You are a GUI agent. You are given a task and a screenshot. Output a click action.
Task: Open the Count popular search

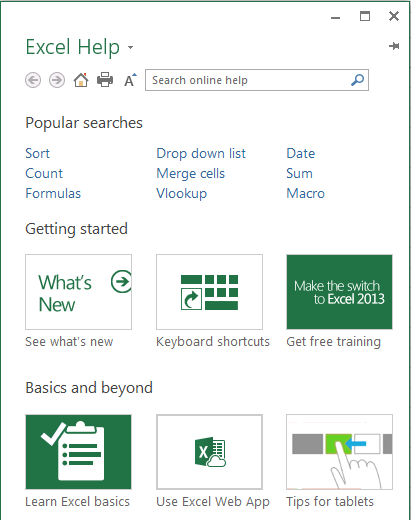pos(44,173)
